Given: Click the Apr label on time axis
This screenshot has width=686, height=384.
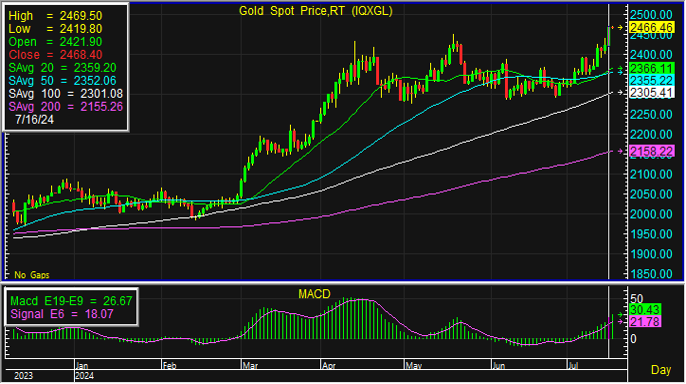Looking at the screenshot, I should [x=329, y=365].
